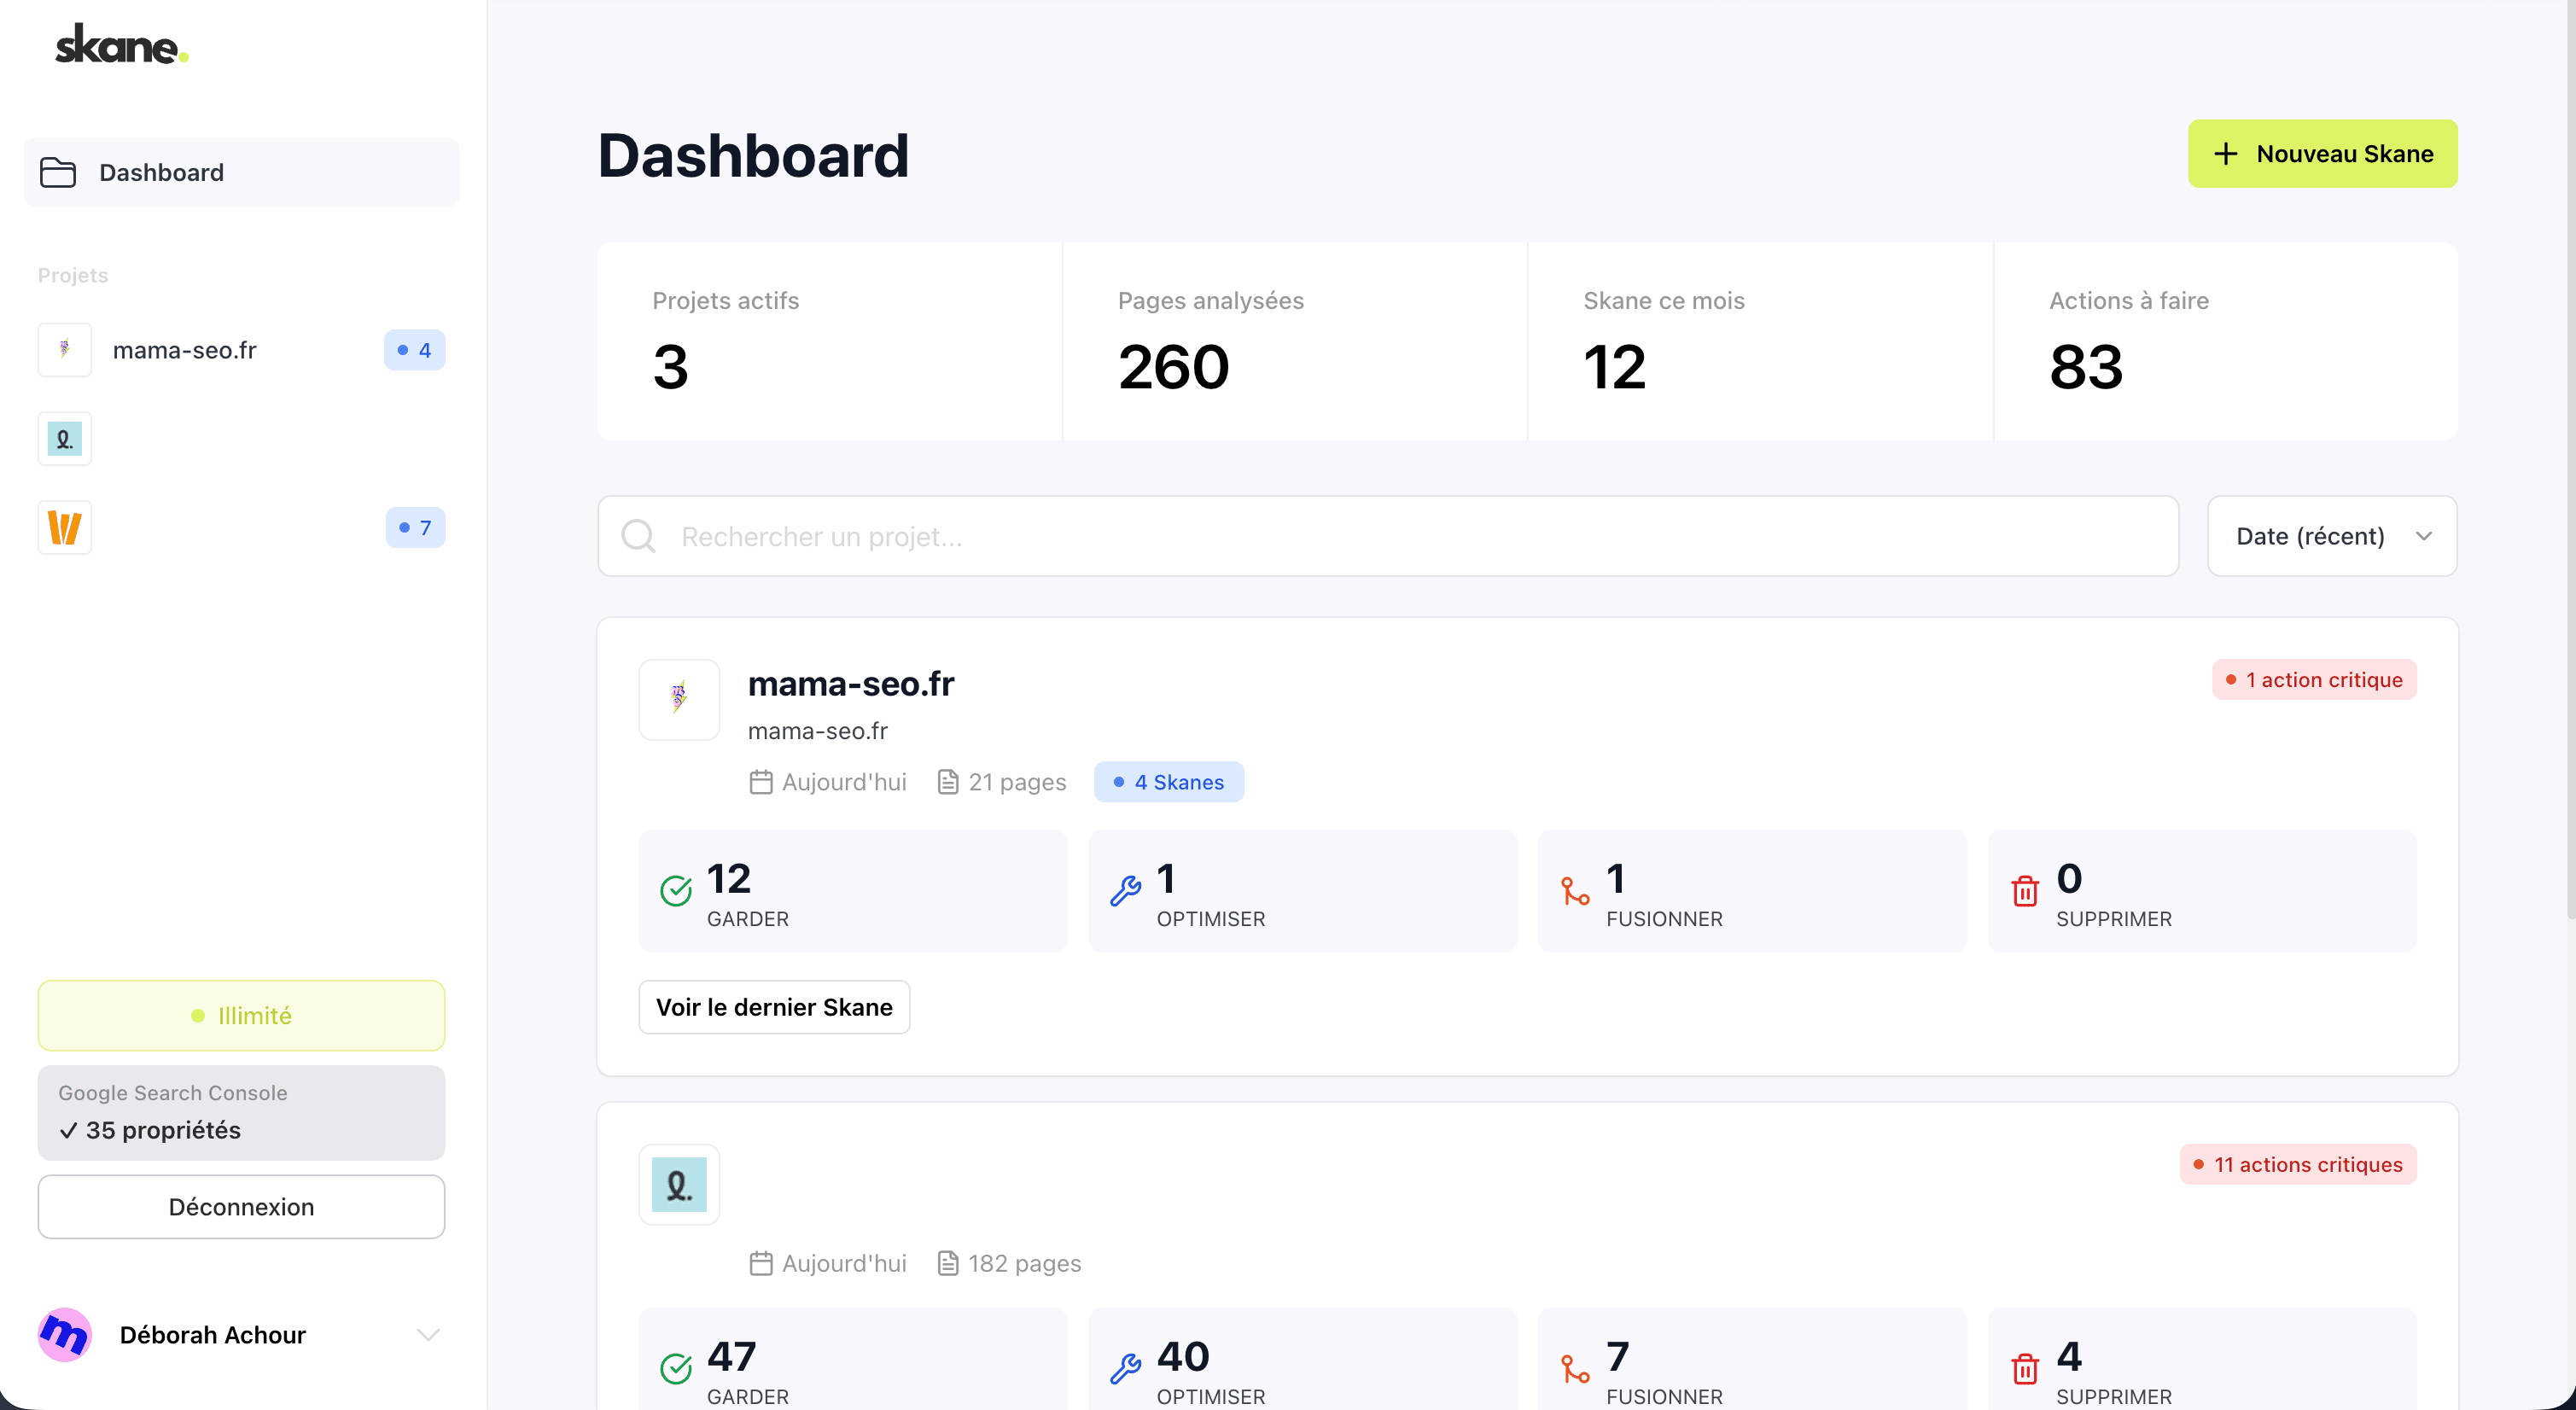The height and width of the screenshot is (1410, 2576).
Task: Expand the Déborah Achour profile menu
Action: click(428, 1334)
